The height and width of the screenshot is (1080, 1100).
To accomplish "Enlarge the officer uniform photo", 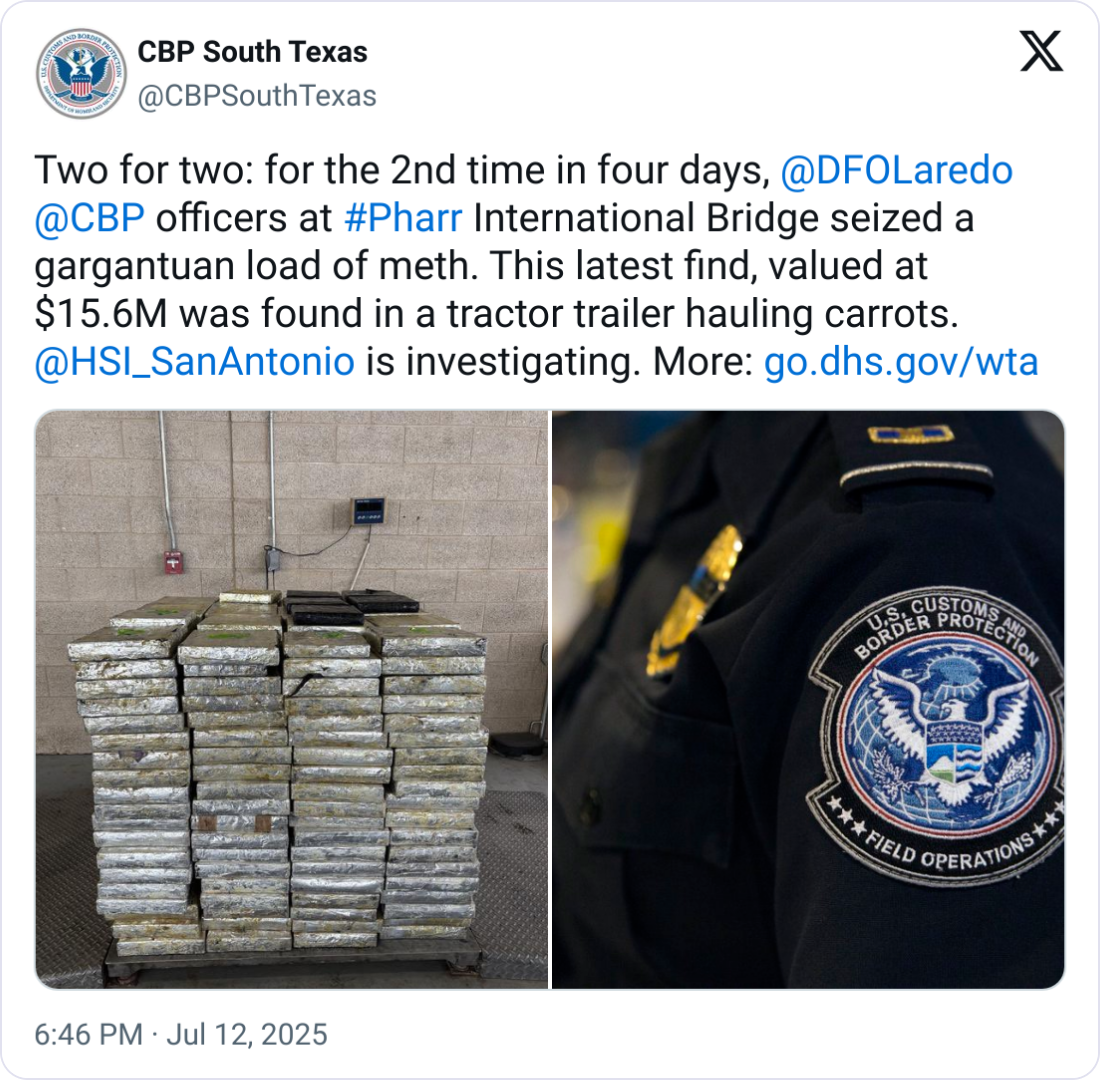I will pos(808,700).
